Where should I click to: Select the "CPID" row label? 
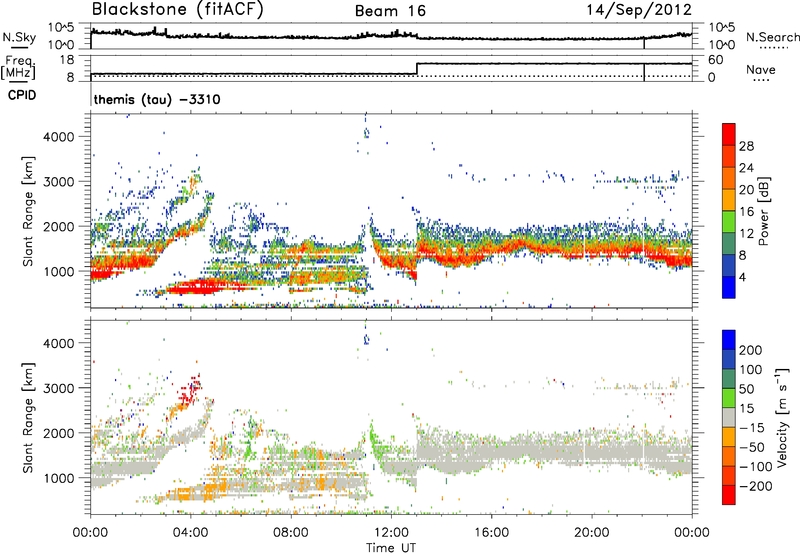tap(22, 95)
